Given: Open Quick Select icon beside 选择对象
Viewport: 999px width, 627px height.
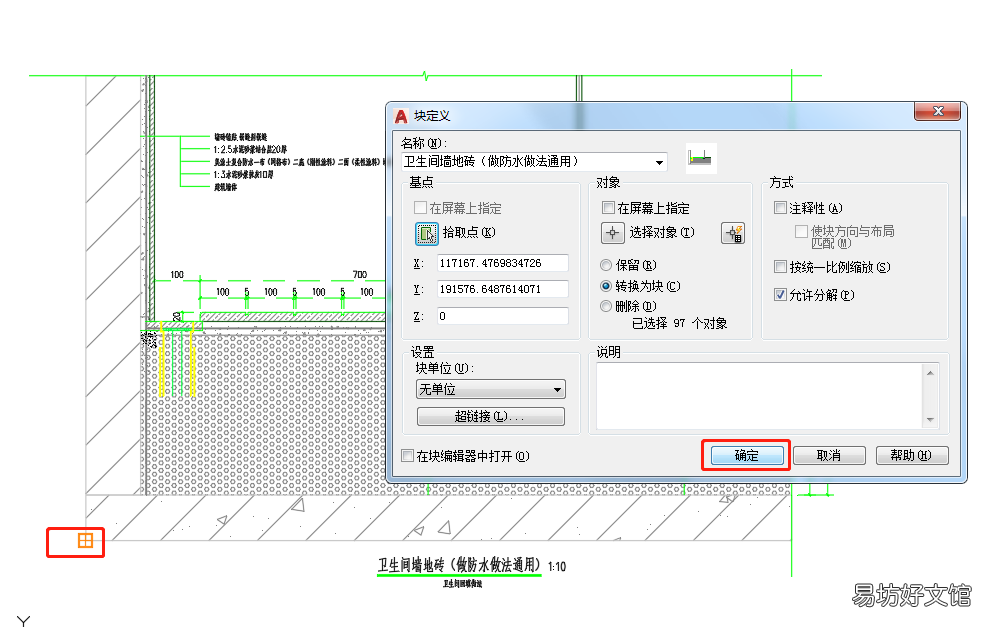Looking at the screenshot, I should [733, 233].
